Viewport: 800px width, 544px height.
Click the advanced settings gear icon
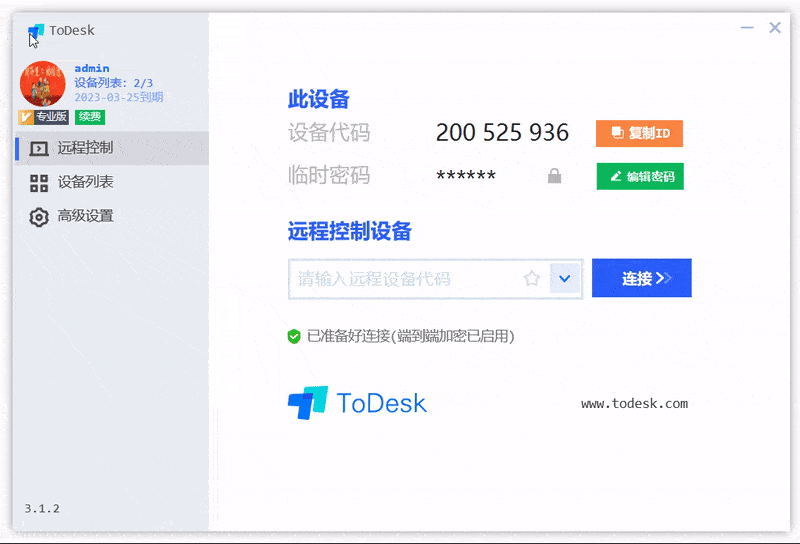tap(39, 217)
